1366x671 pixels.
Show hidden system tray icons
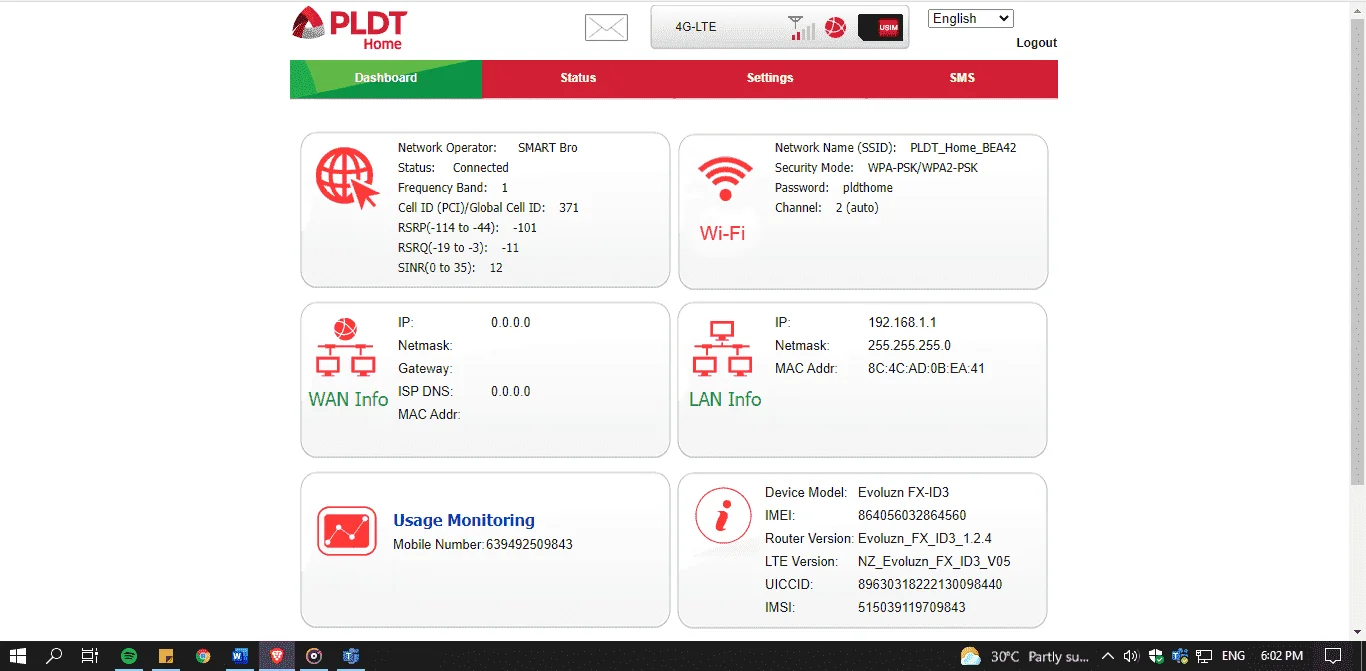[x=1108, y=656]
